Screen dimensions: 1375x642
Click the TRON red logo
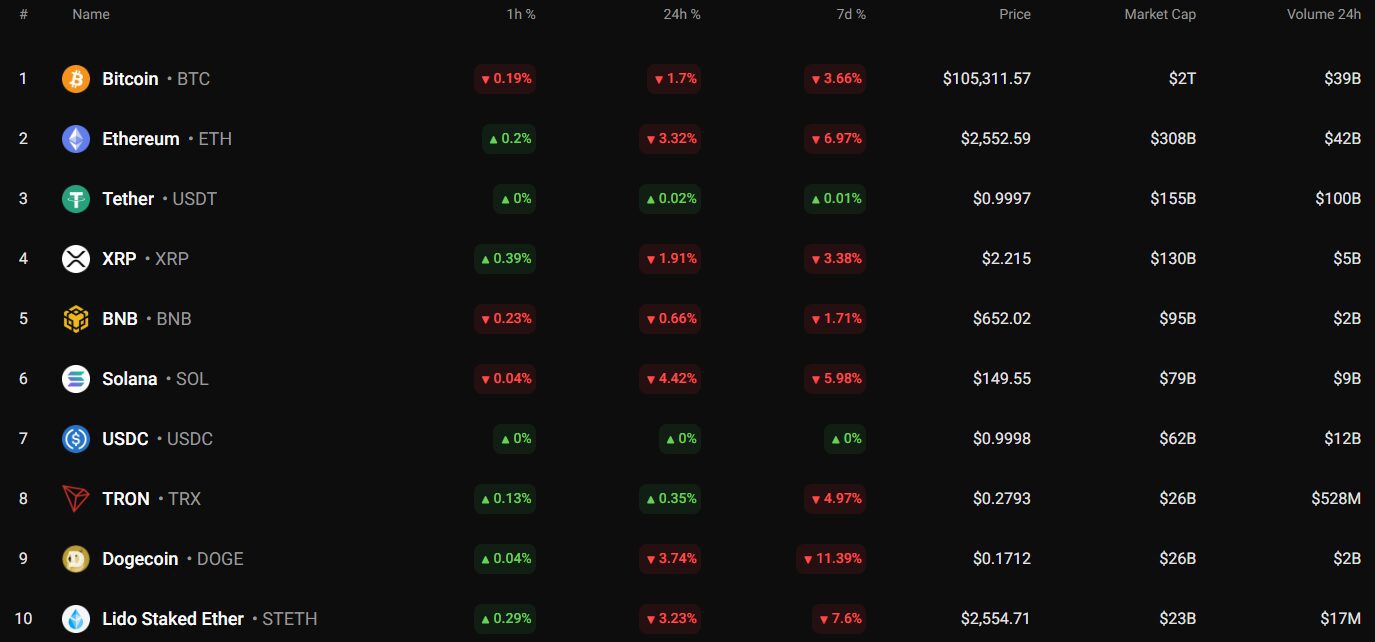[x=76, y=498]
